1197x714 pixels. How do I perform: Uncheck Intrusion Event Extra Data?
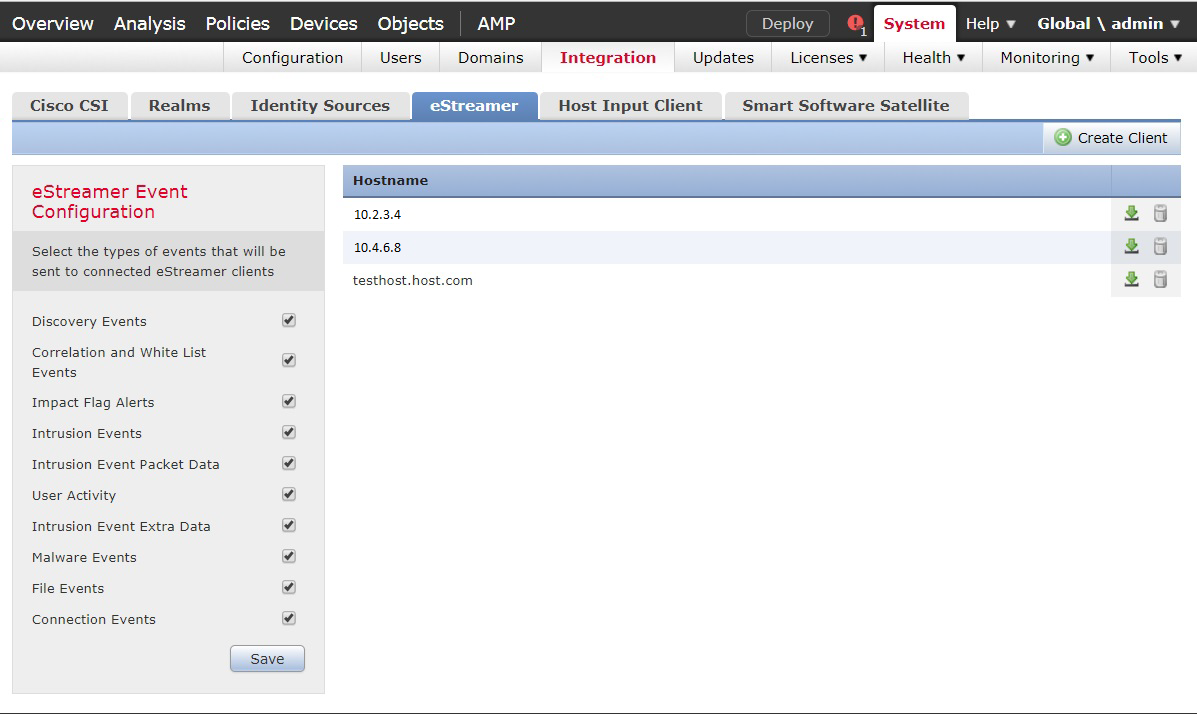289,525
